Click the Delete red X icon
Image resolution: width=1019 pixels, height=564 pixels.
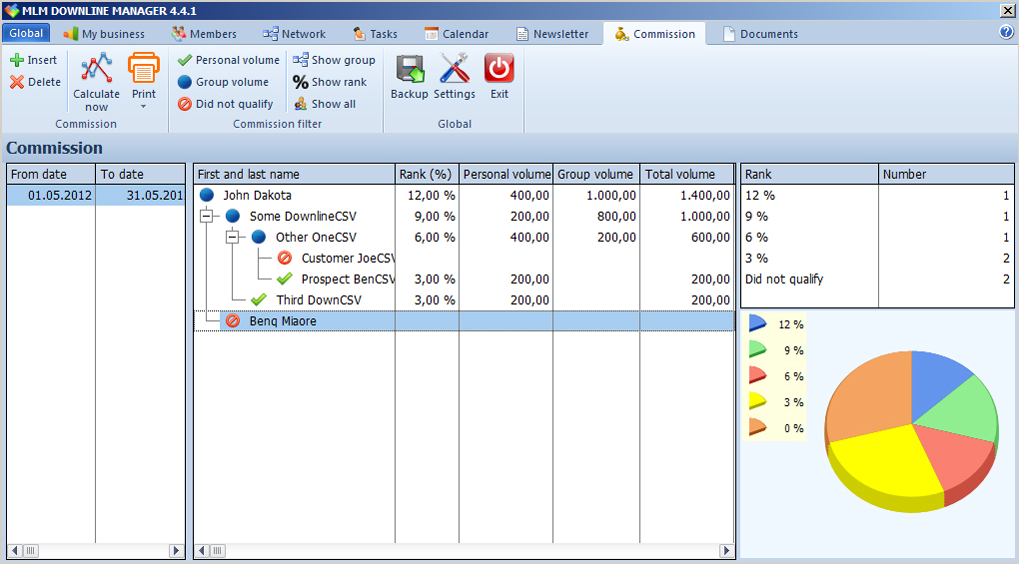point(17,82)
